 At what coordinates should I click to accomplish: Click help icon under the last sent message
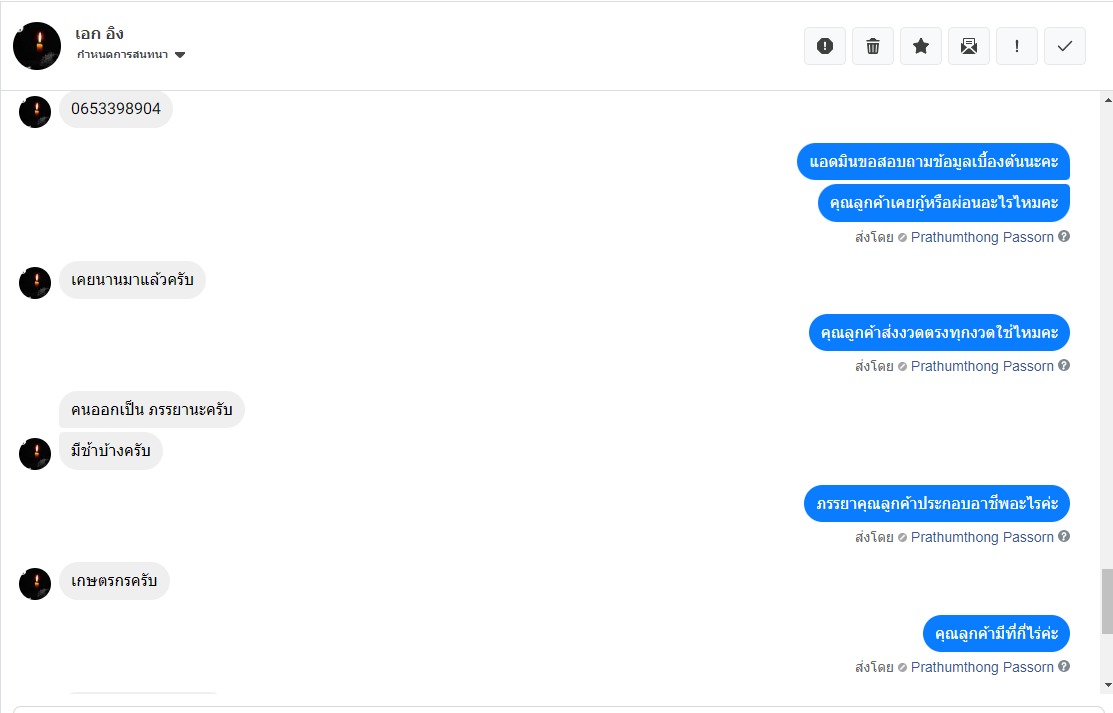coord(1064,667)
